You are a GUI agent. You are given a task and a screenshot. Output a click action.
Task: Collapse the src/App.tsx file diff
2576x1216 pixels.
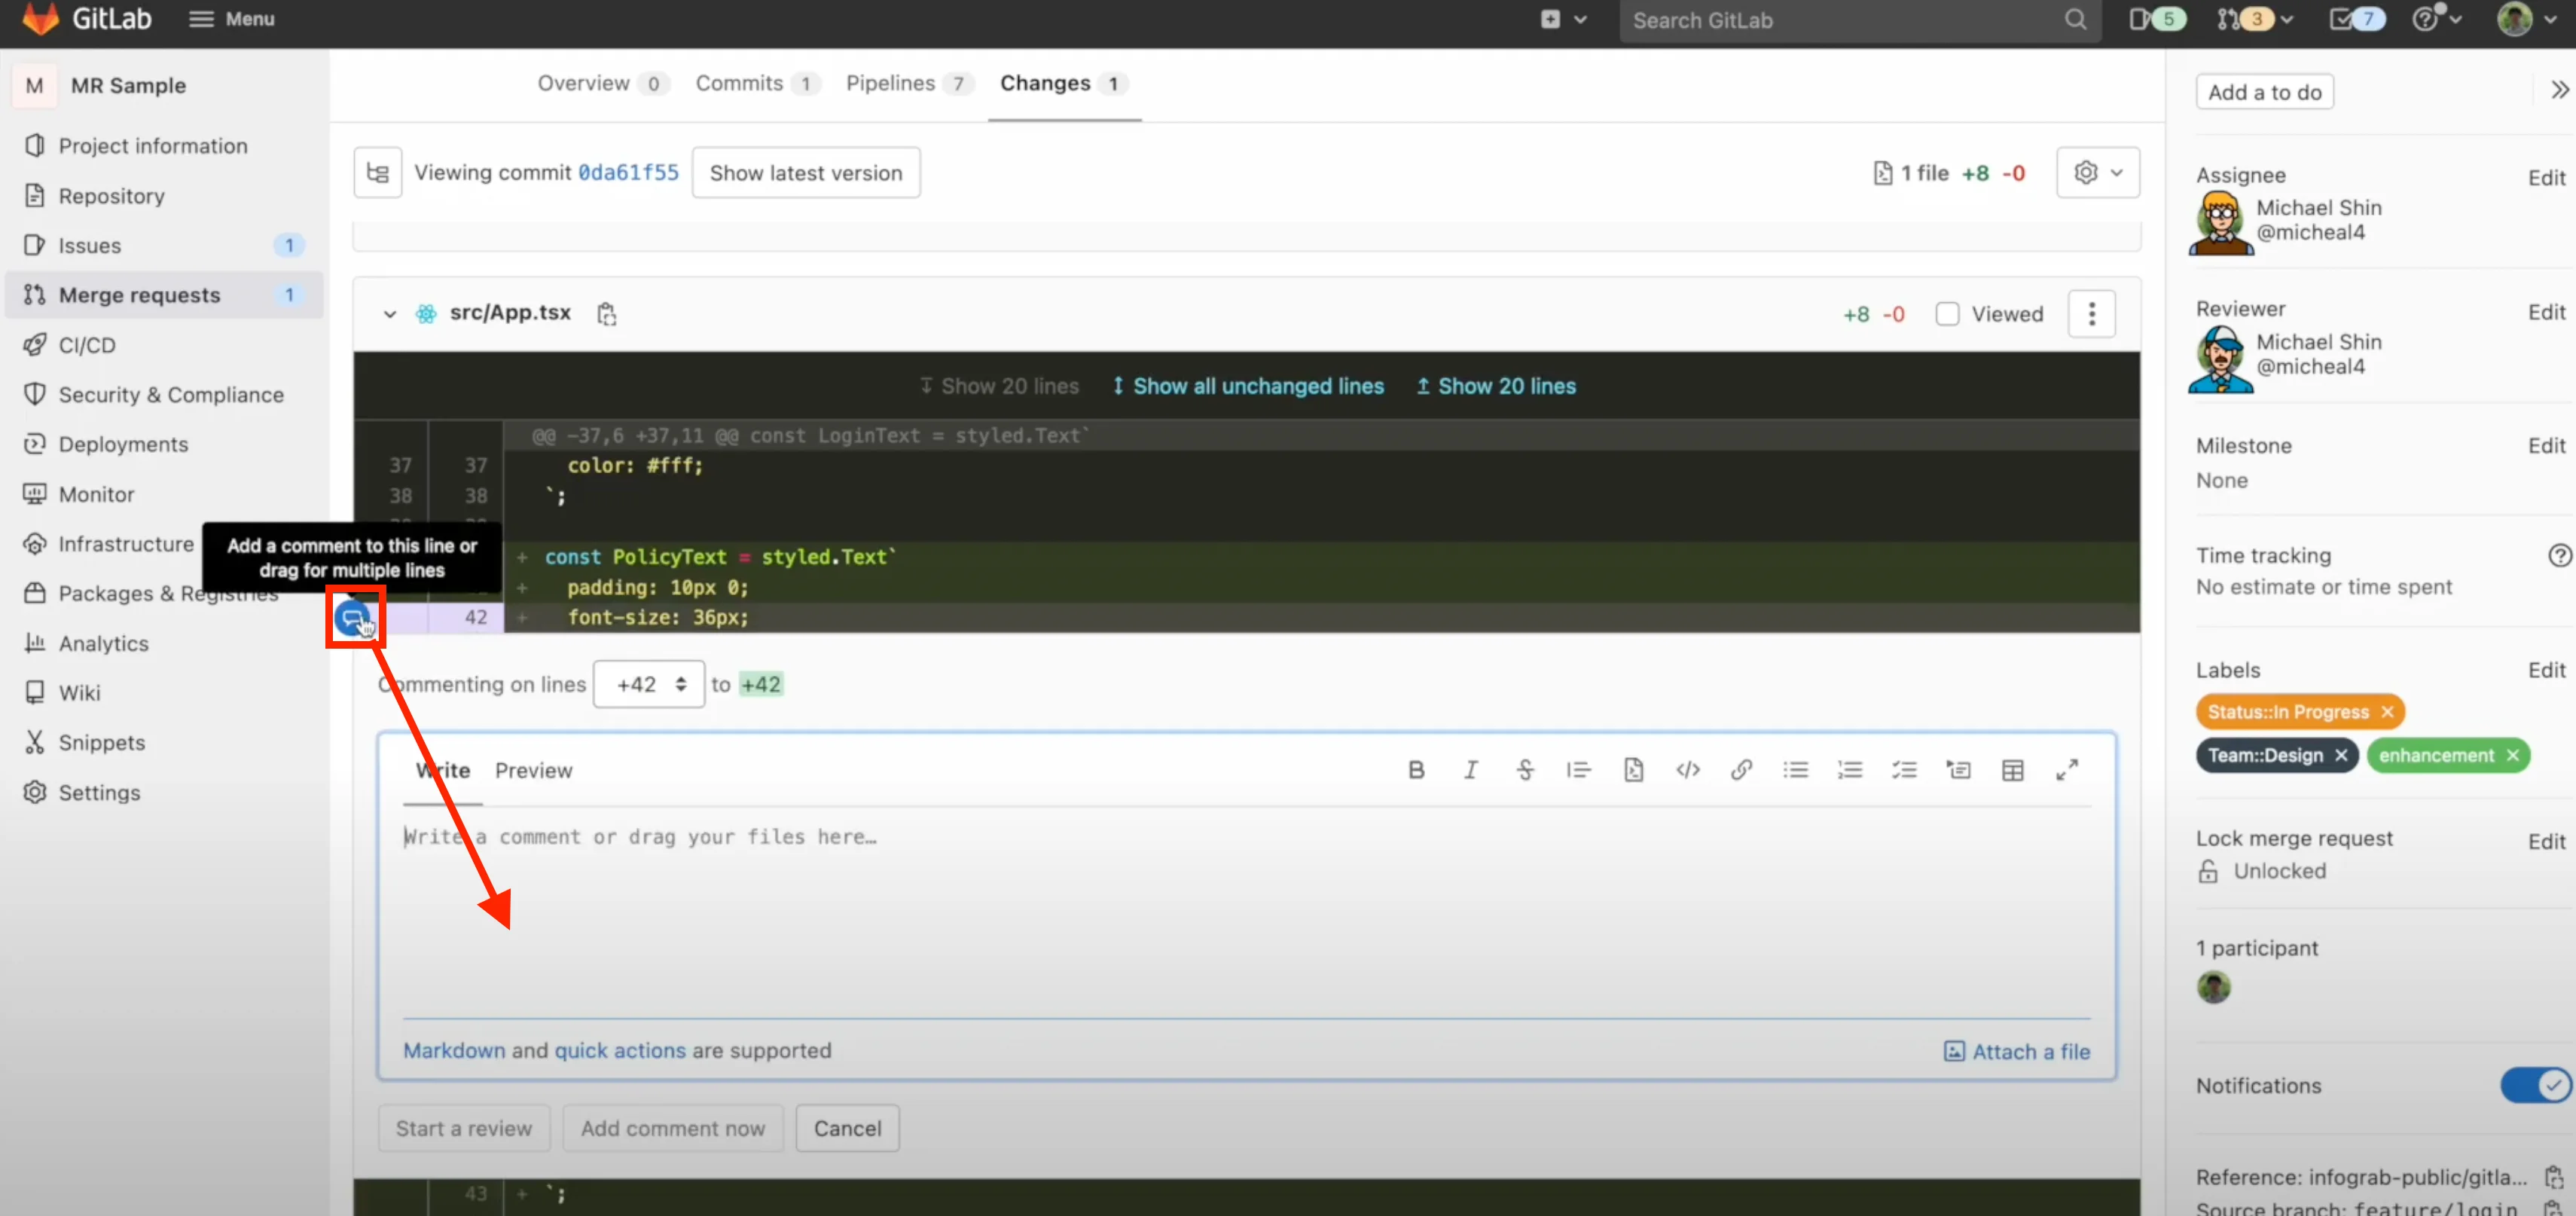point(390,314)
